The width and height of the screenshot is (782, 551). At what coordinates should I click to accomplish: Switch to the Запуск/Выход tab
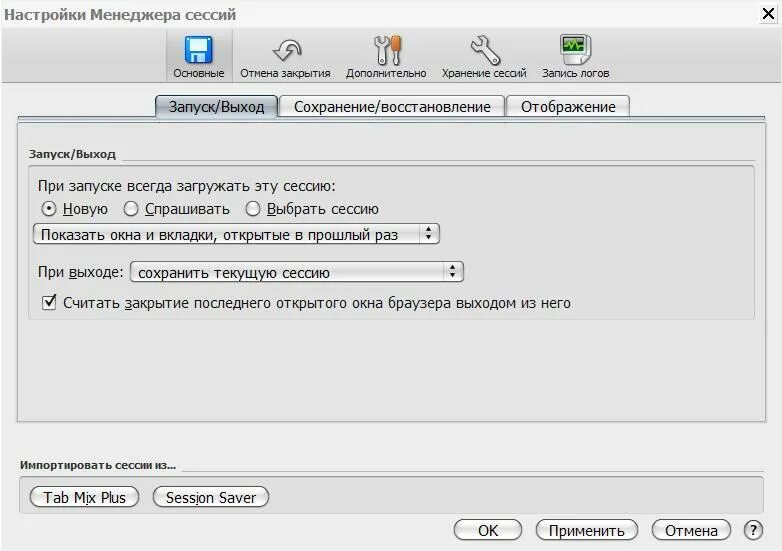216,107
